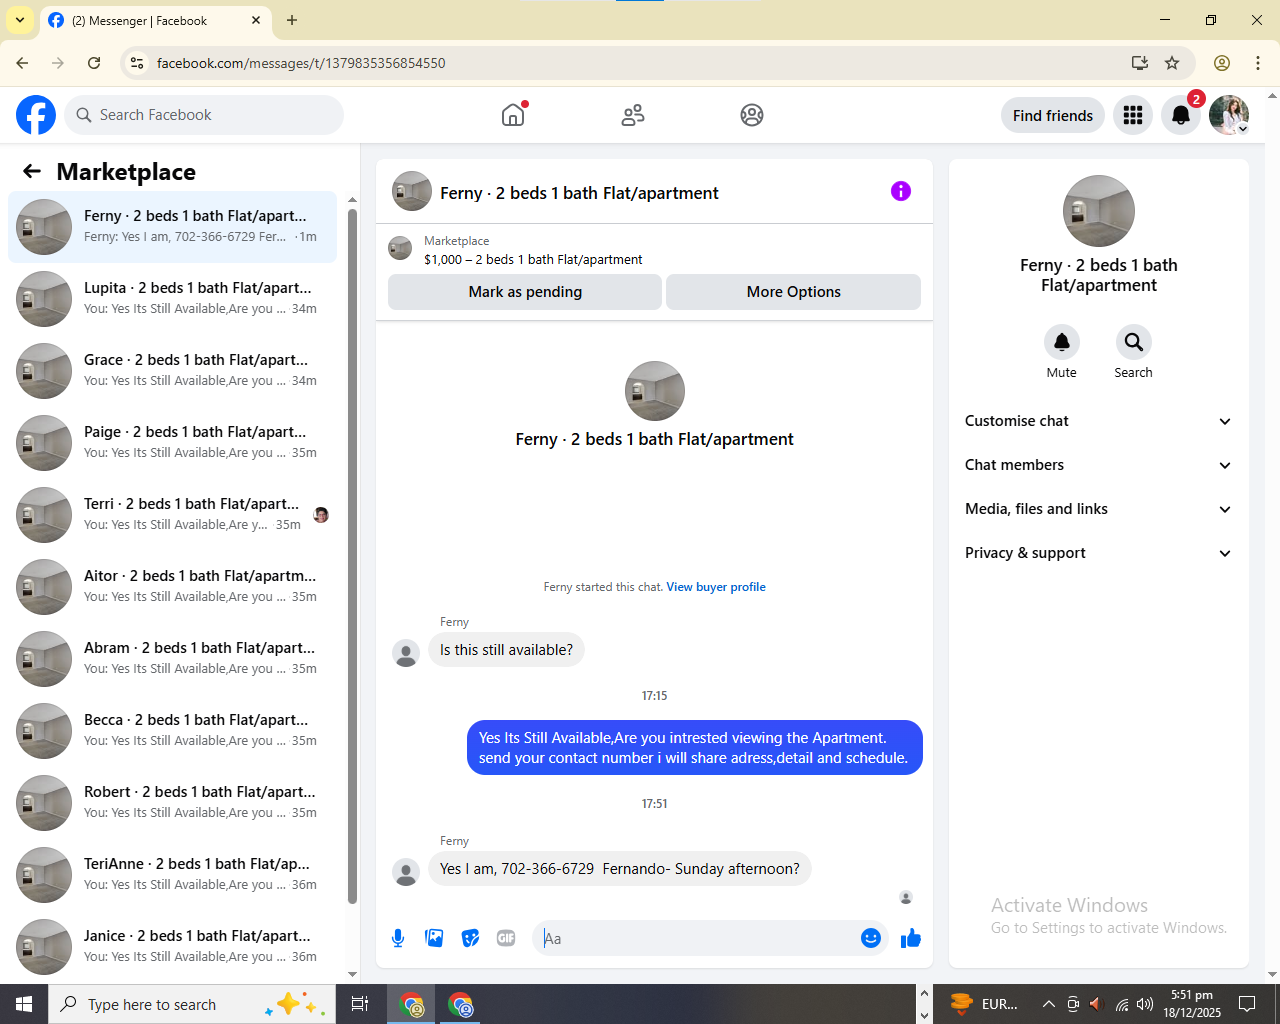This screenshot has width=1280, height=1024.
Task: Choose a sticker icon in composer
Action: 470,938
